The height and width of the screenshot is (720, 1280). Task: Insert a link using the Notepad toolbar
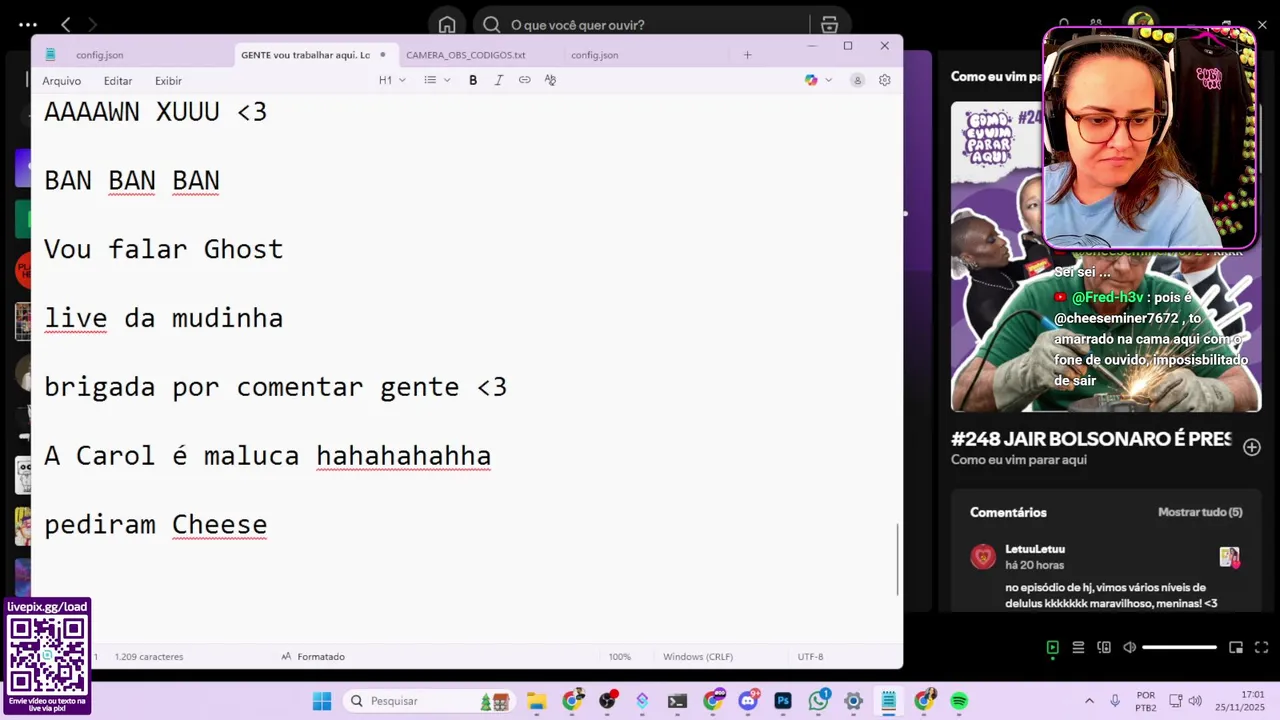(x=524, y=80)
